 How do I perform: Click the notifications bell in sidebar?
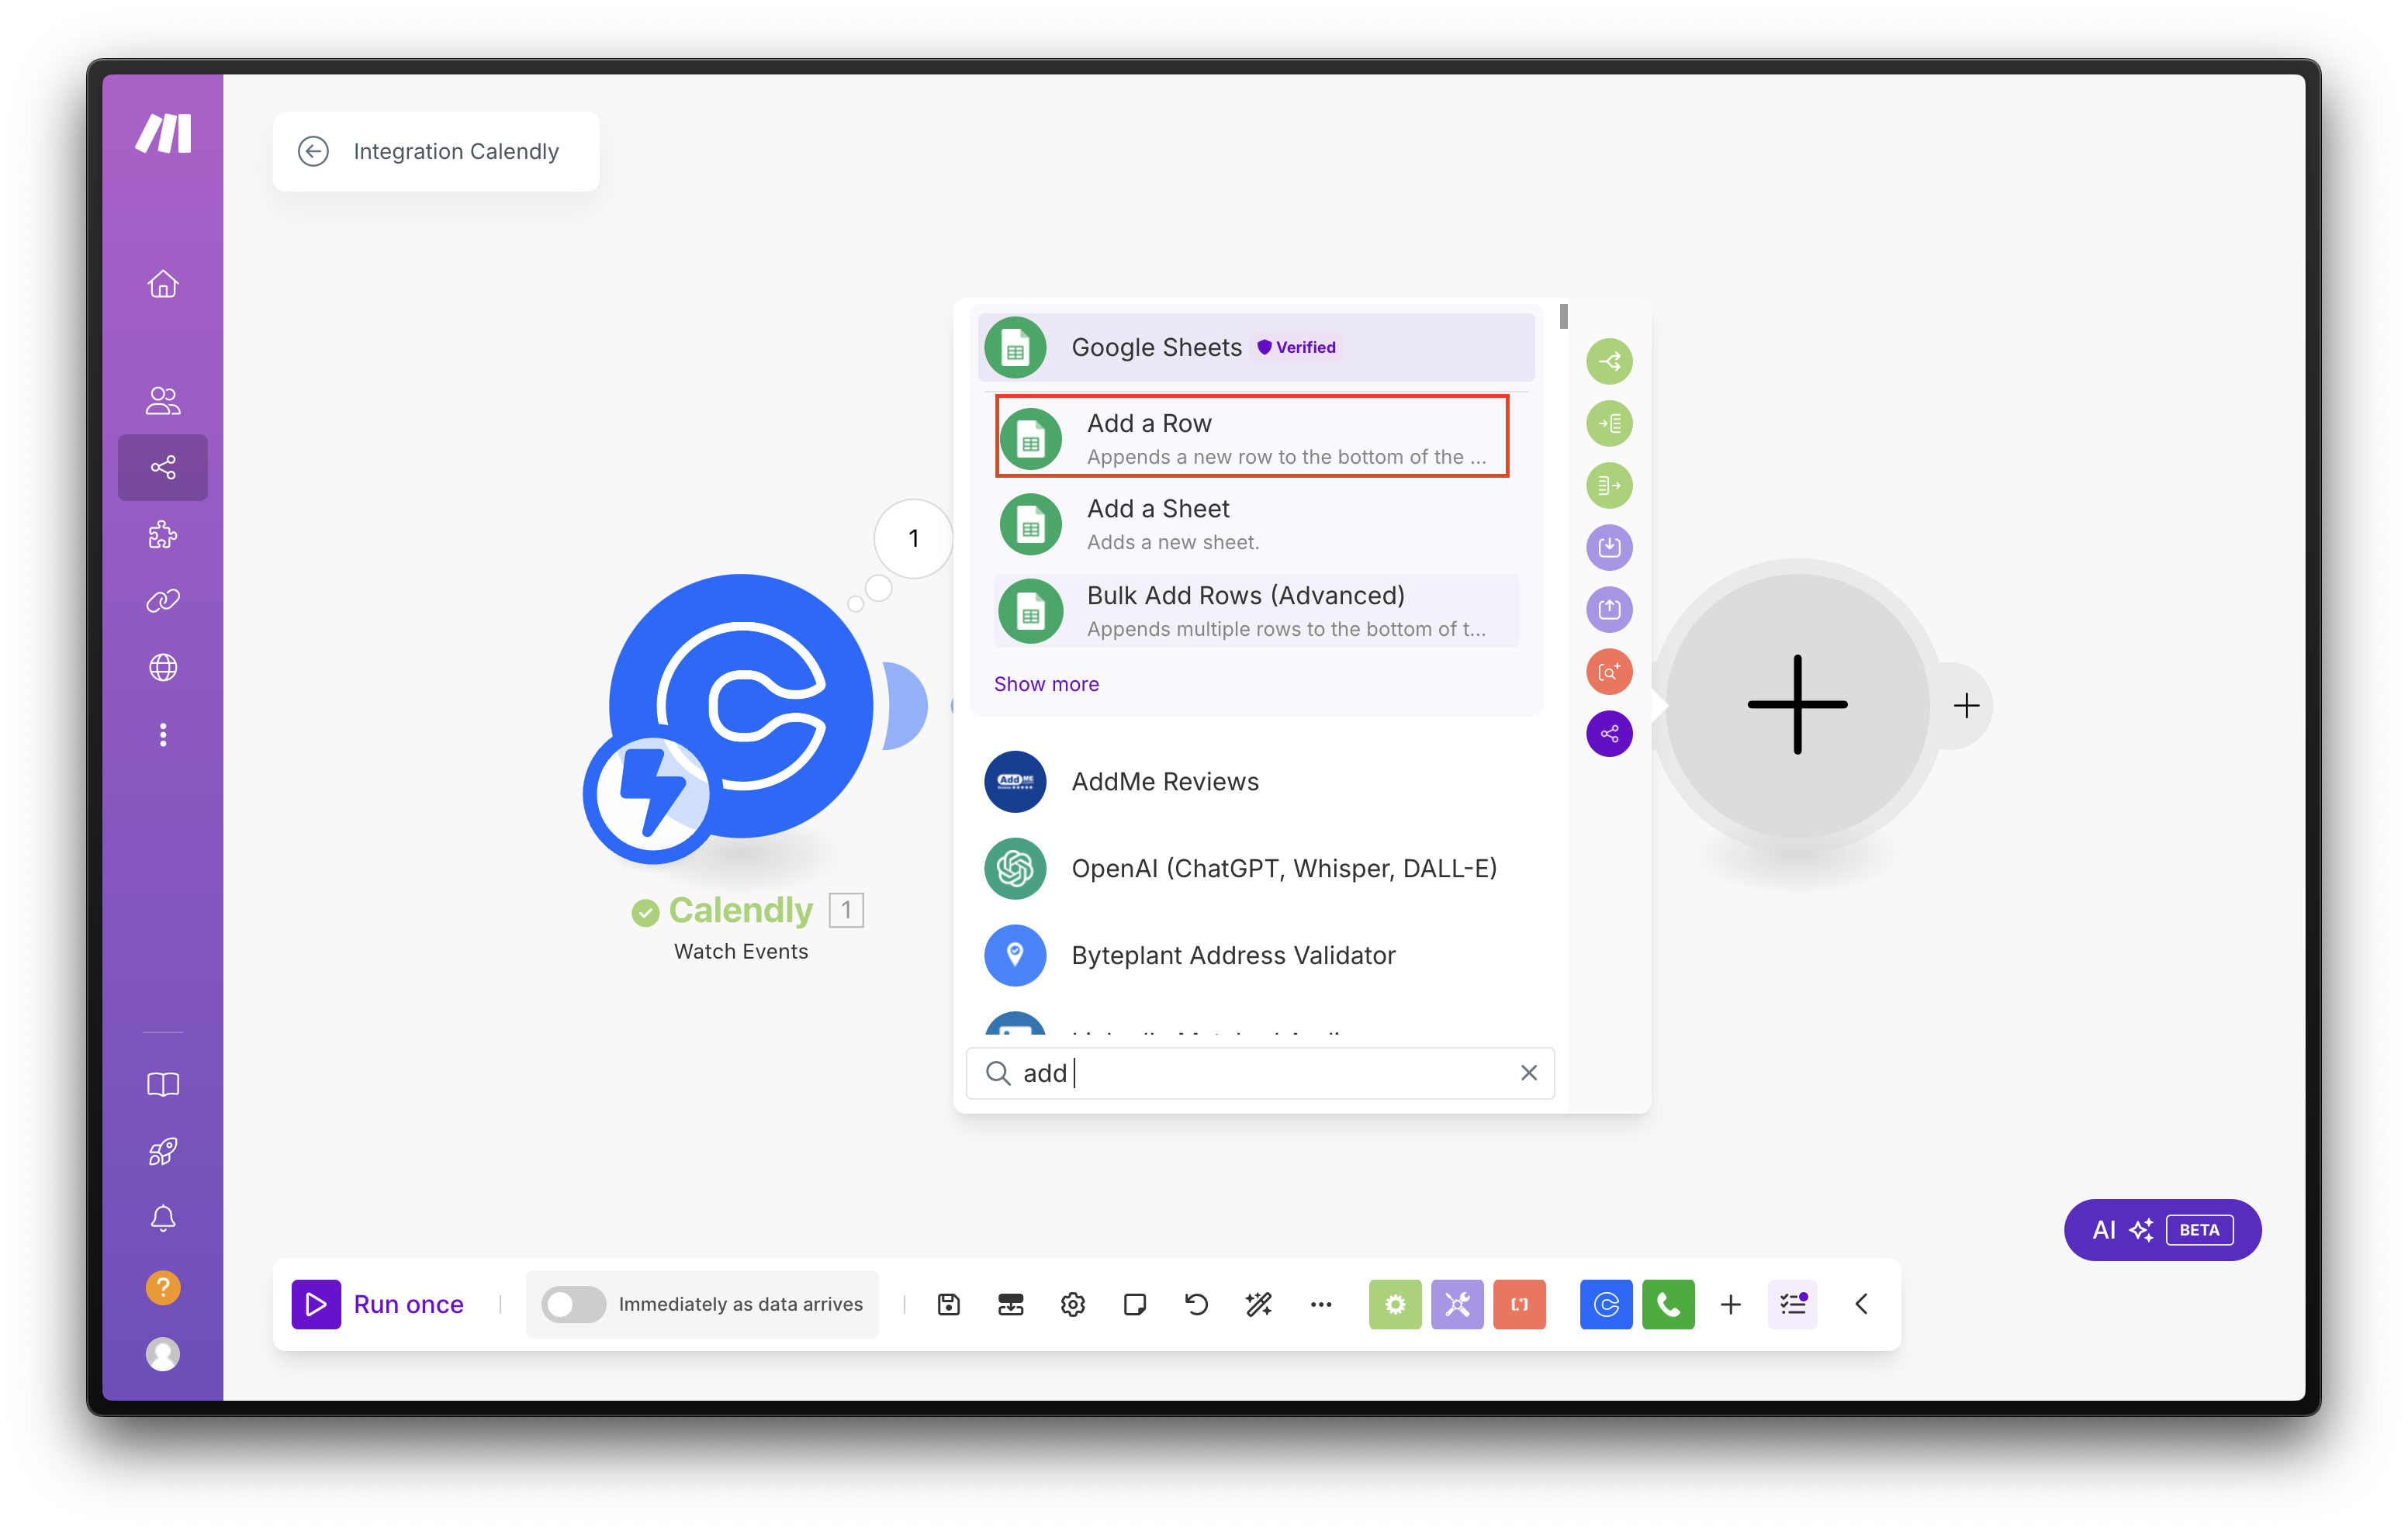(x=163, y=1218)
